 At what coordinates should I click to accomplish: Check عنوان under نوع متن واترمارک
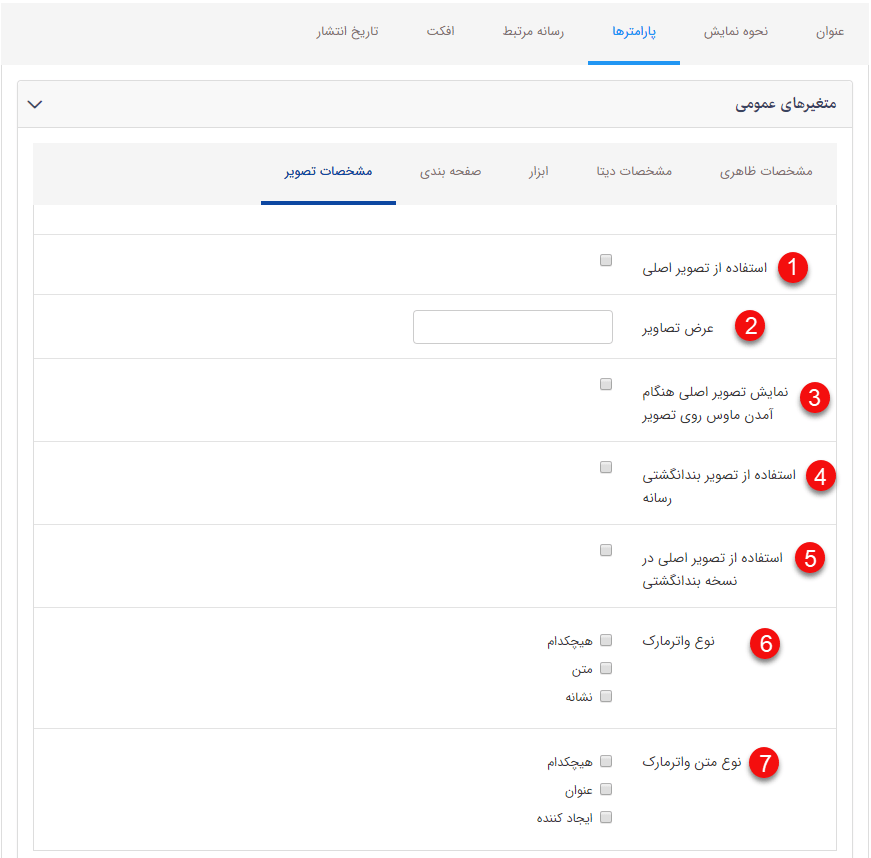(x=605, y=789)
